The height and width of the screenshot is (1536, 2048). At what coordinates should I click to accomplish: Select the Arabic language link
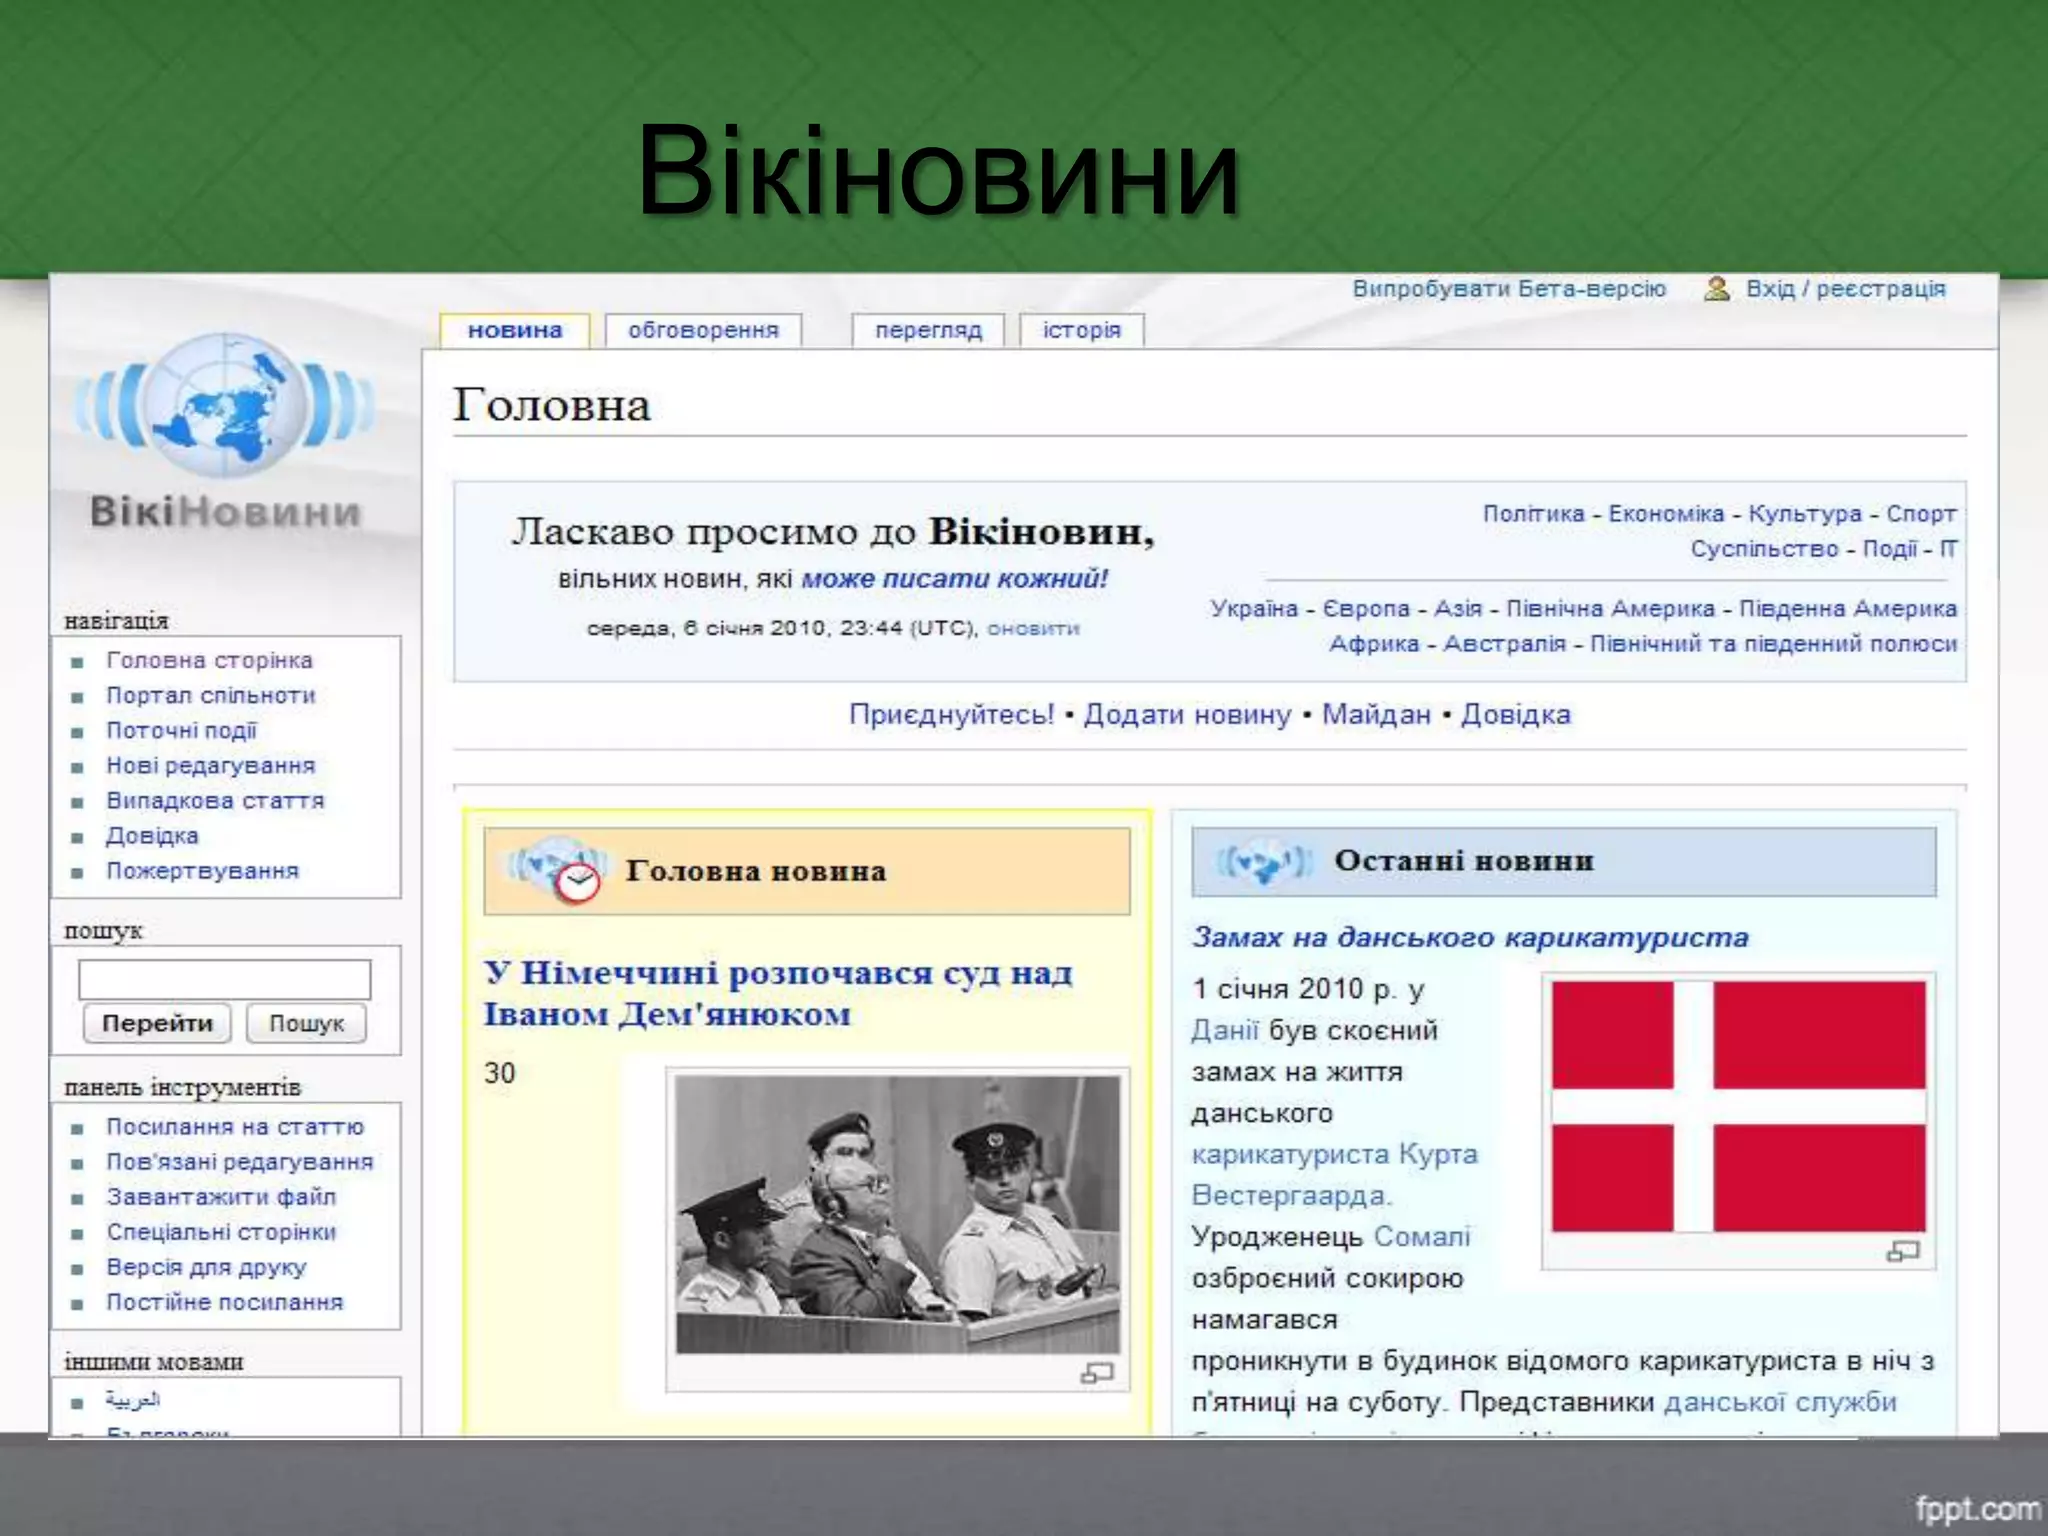pos(133,1400)
